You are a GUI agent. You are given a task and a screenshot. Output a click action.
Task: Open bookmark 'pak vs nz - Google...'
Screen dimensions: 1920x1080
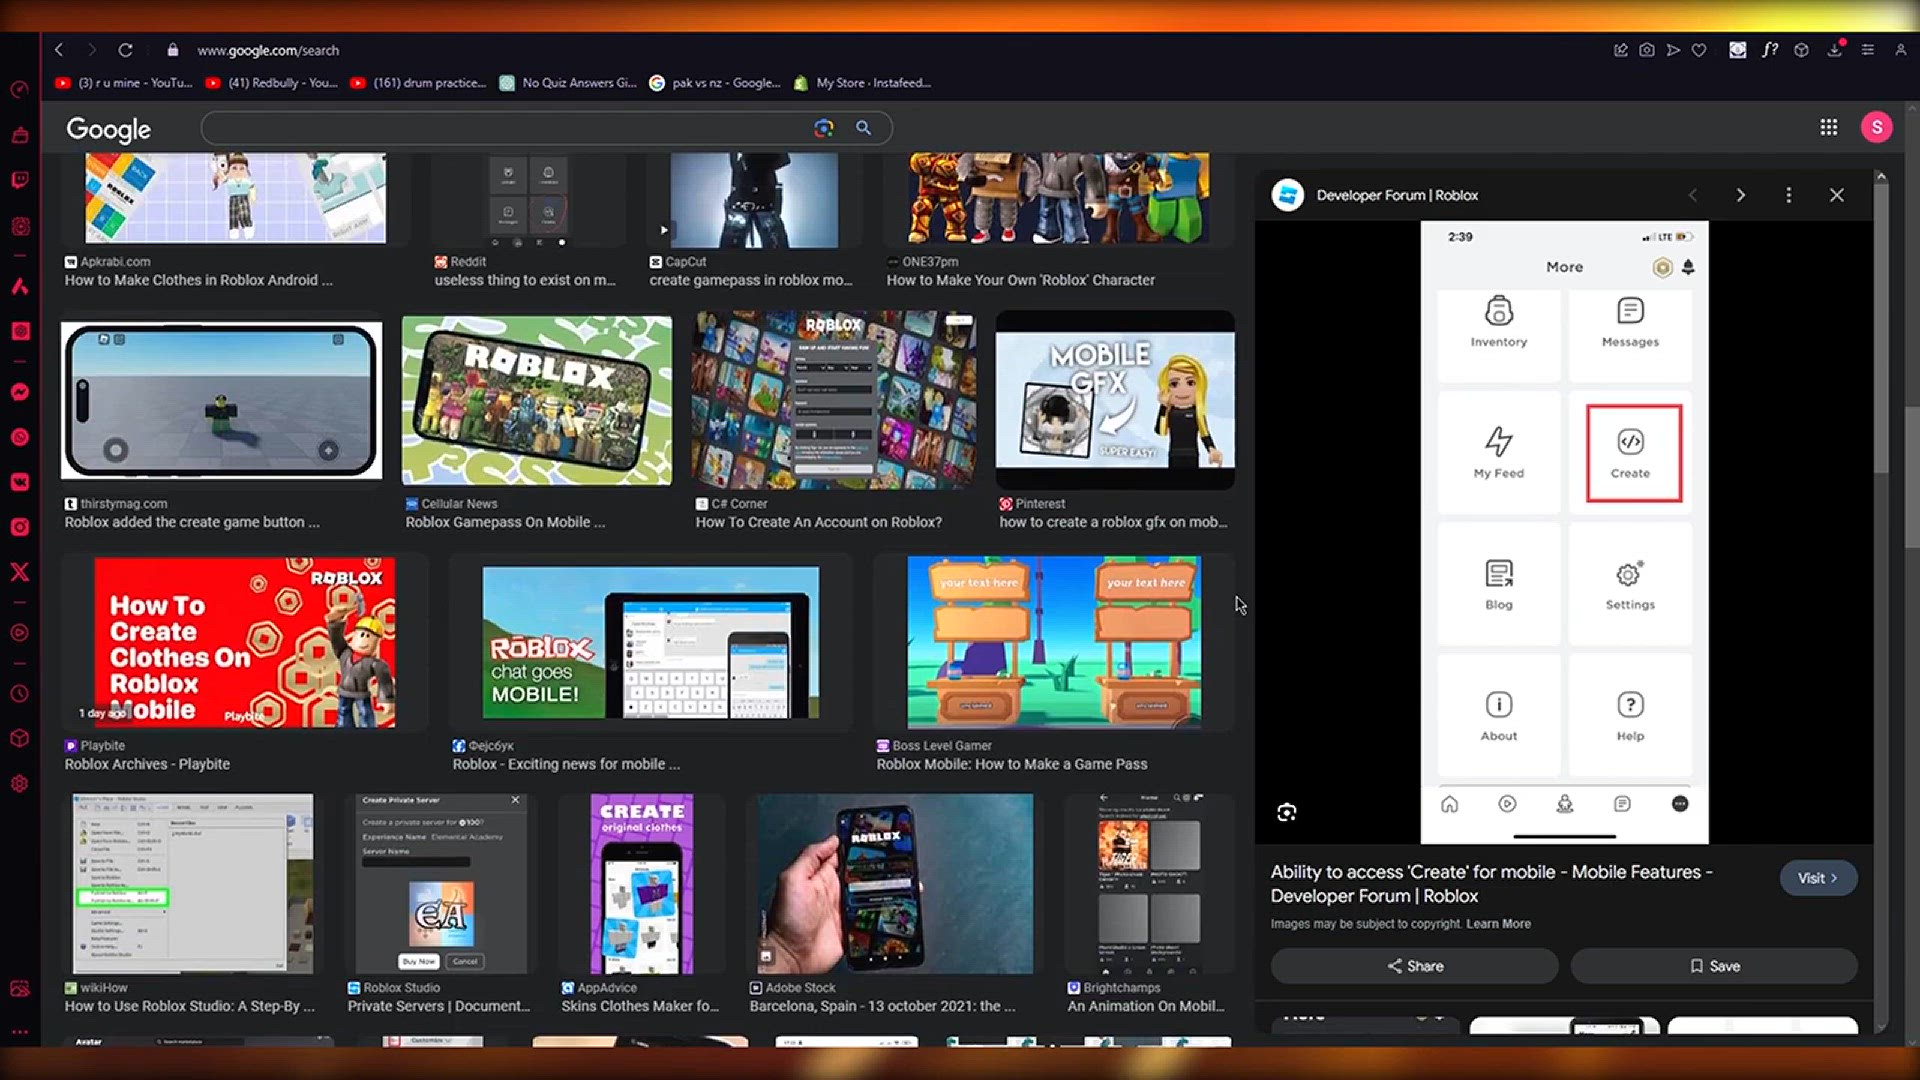click(x=715, y=83)
